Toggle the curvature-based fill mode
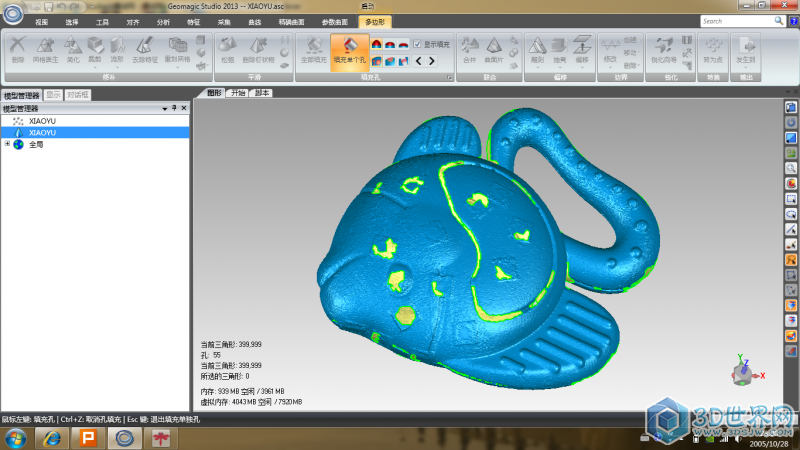800x450 pixels. pos(376,44)
